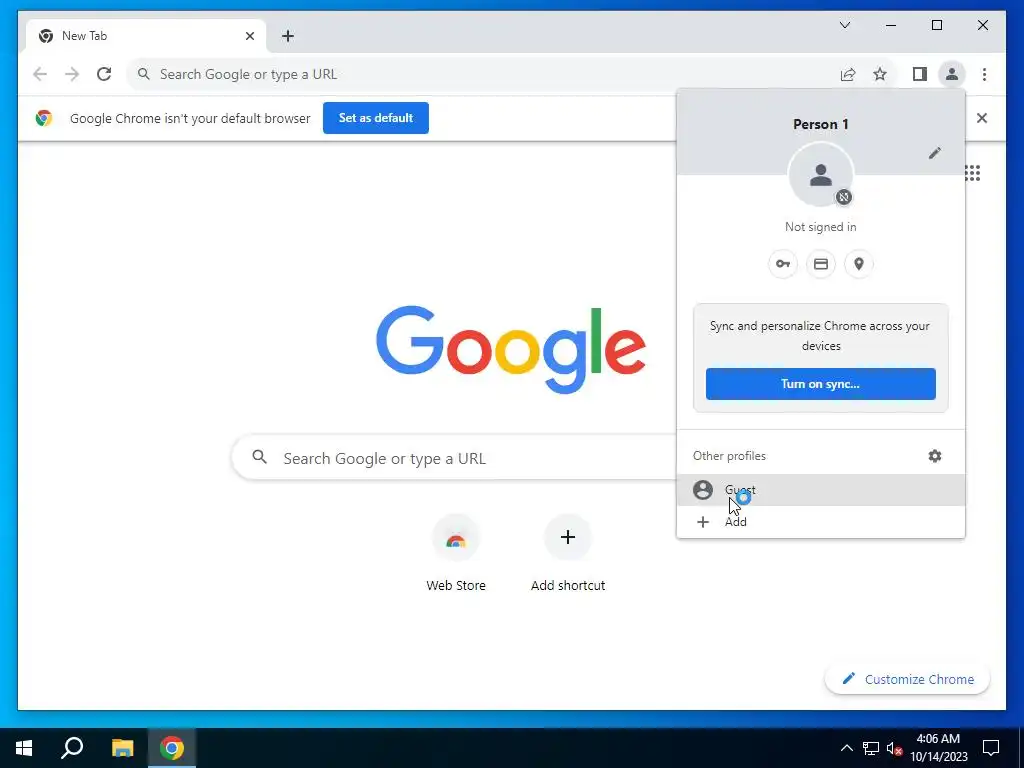Share this page via share icon
The image size is (1024, 768).
[x=848, y=74]
